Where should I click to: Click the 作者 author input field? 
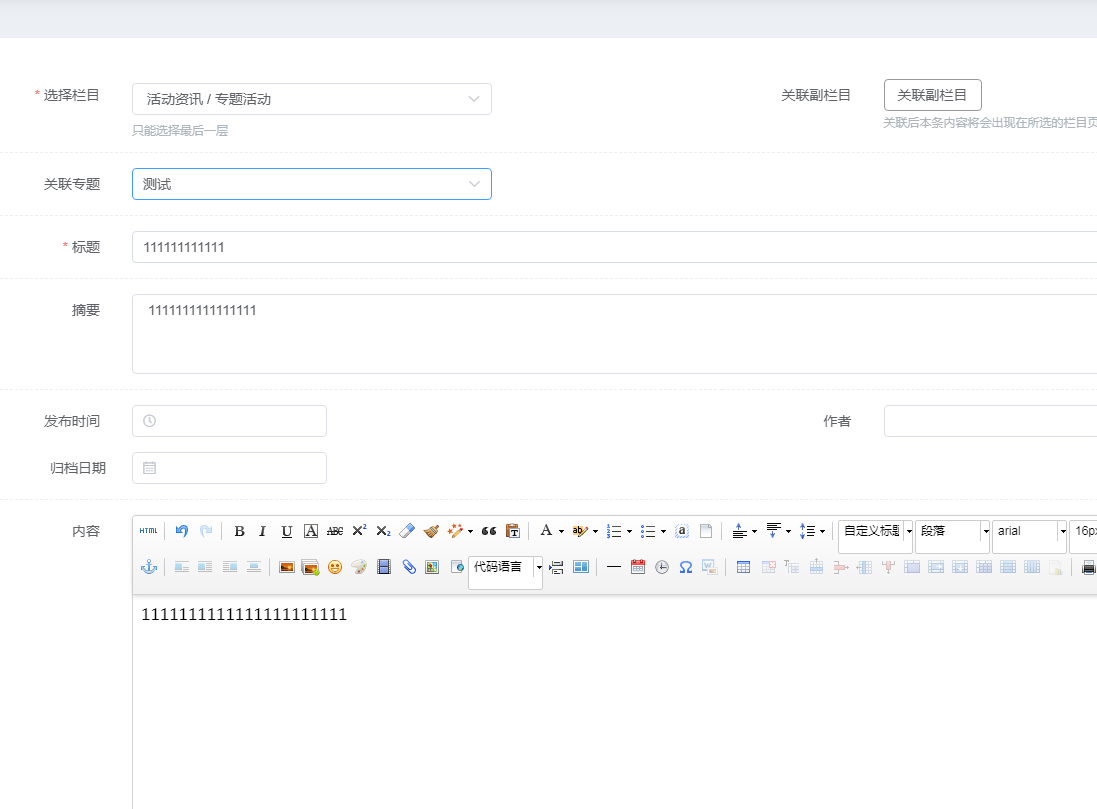991,421
